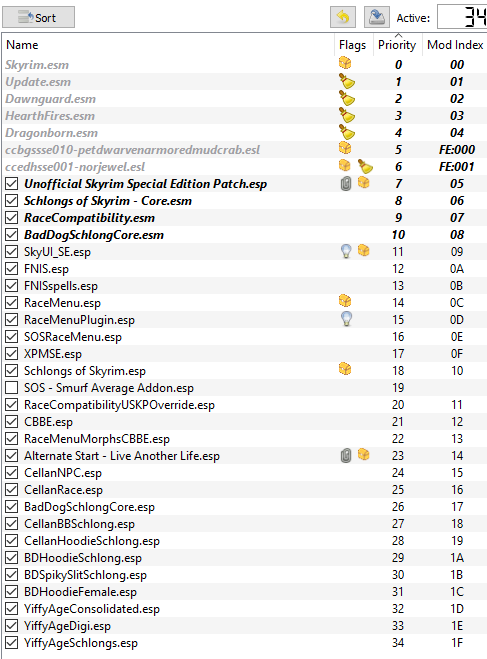Uncheck Alternate Start - Live Another Life.esp
The height and width of the screenshot is (659, 487).
pyautogui.click(x=12, y=456)
